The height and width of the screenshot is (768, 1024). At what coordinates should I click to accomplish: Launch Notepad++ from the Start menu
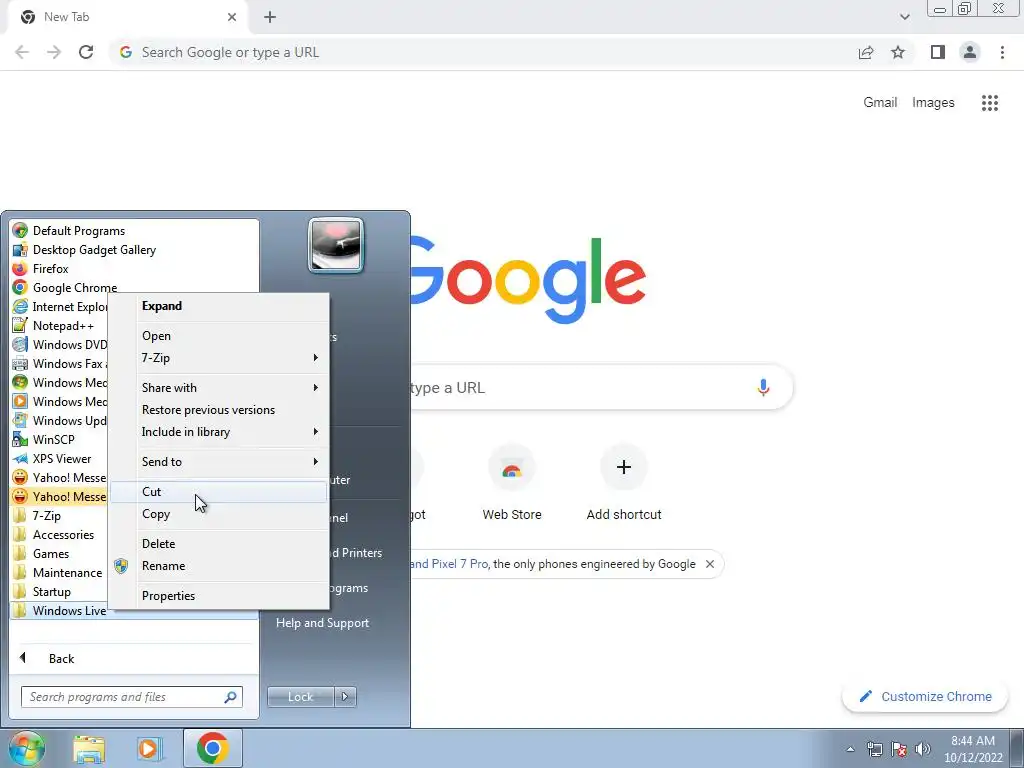click(20, 325)
